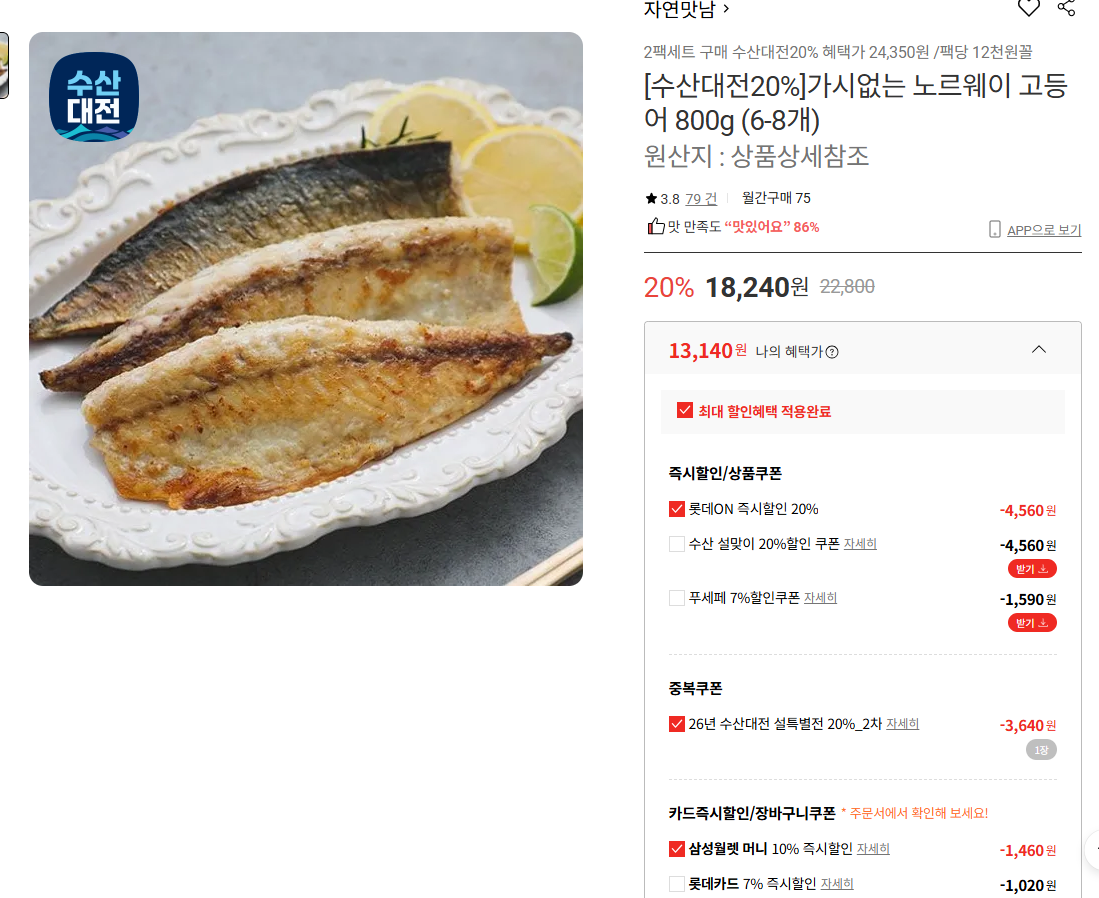Click the phone icon beside APP으로 보기
The image size is (1099, 898).
pyautogui.click(x=994, y=229)
